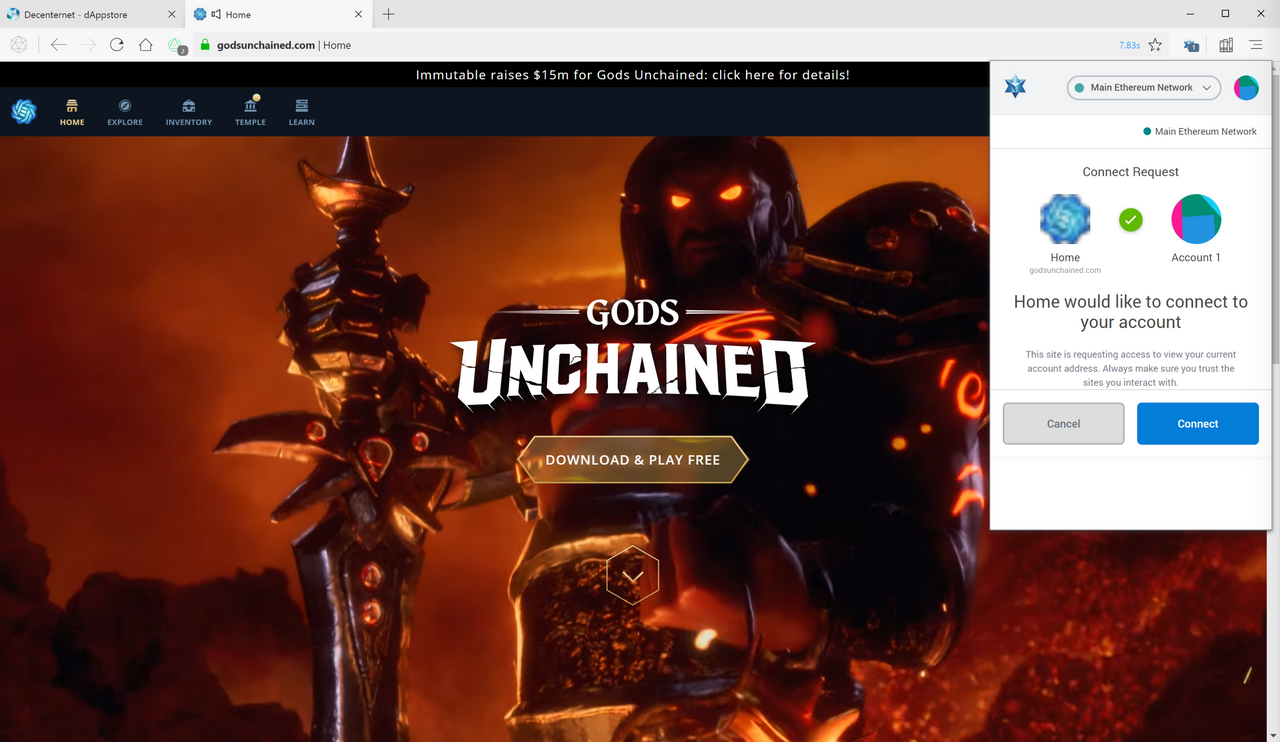This screenshot has height=742, width=1280.
Task: Switch to the Decenternet - dAppstore tab
Action: (91, 14)
